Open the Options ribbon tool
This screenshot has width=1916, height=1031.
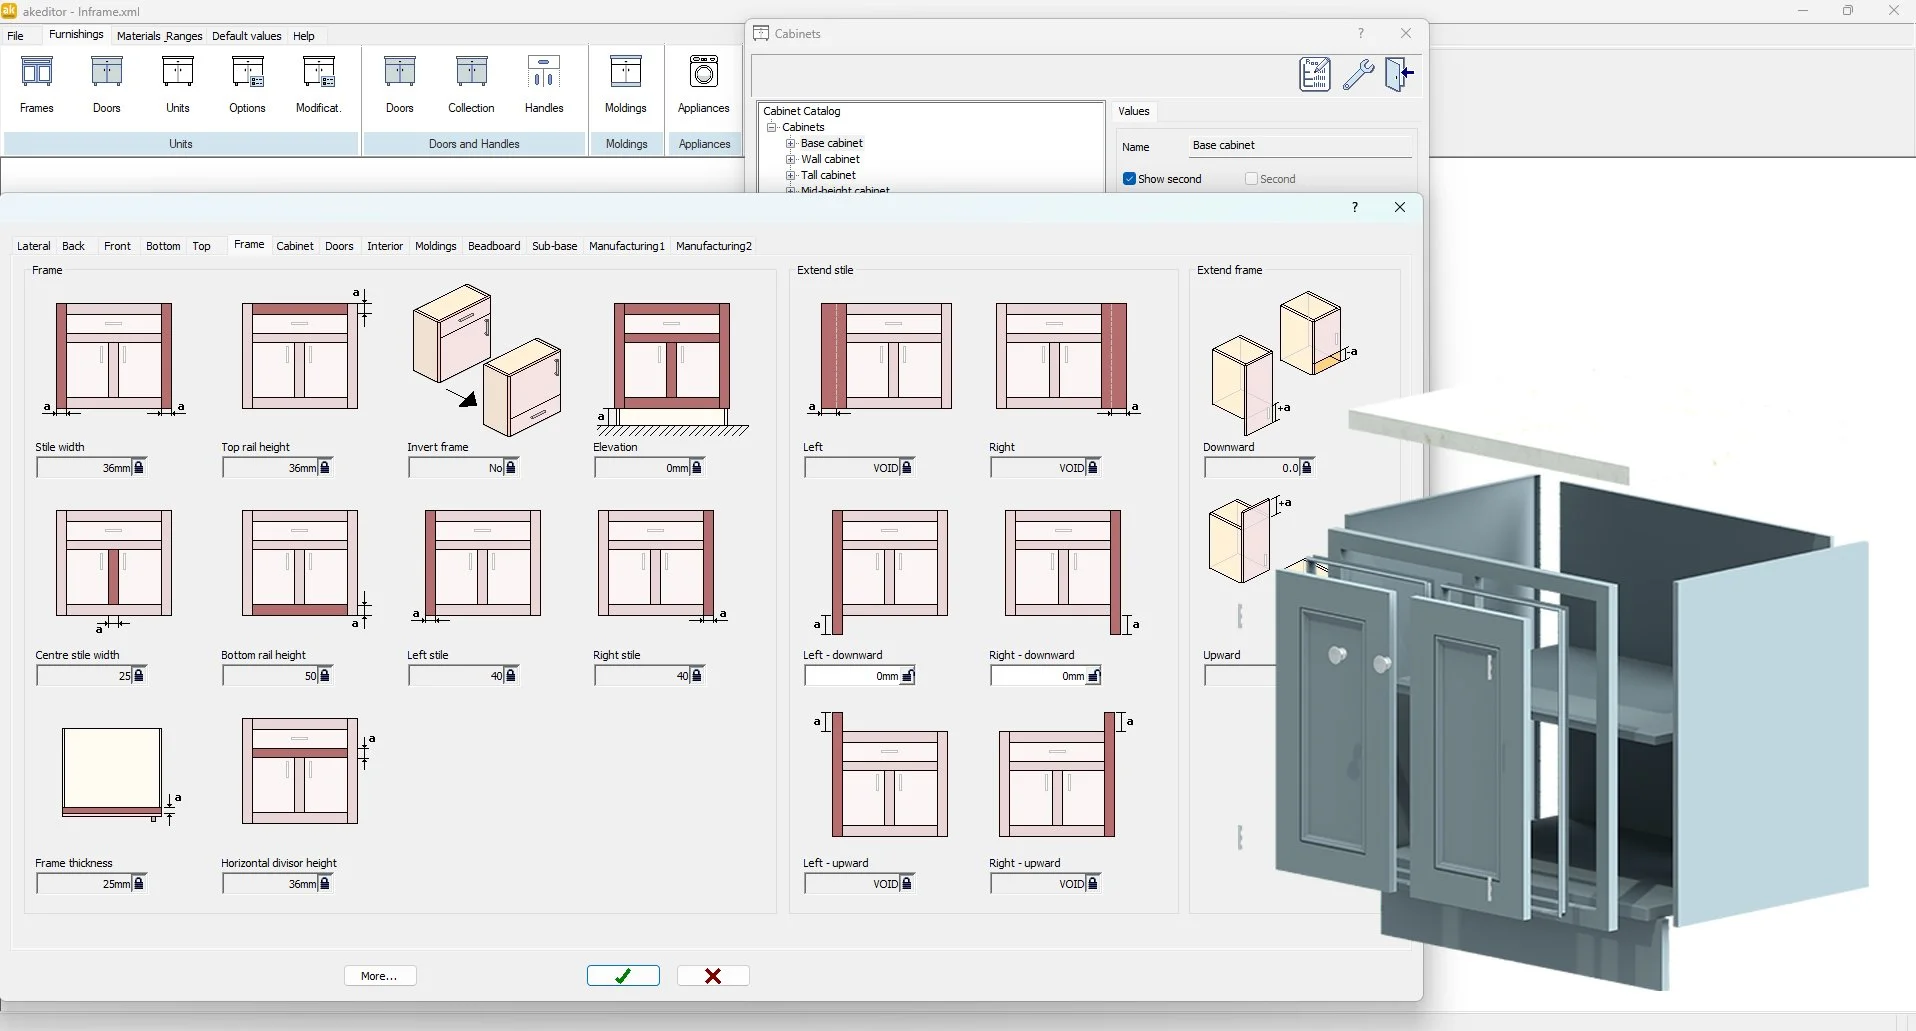(248, 85)
